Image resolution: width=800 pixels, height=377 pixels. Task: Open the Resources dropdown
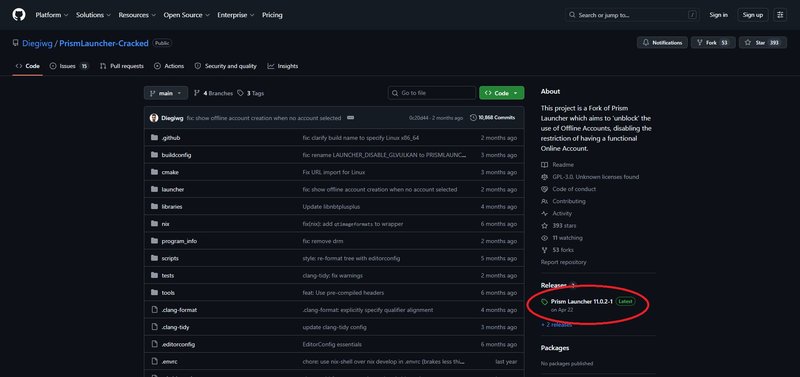click(x=137, y=15)
